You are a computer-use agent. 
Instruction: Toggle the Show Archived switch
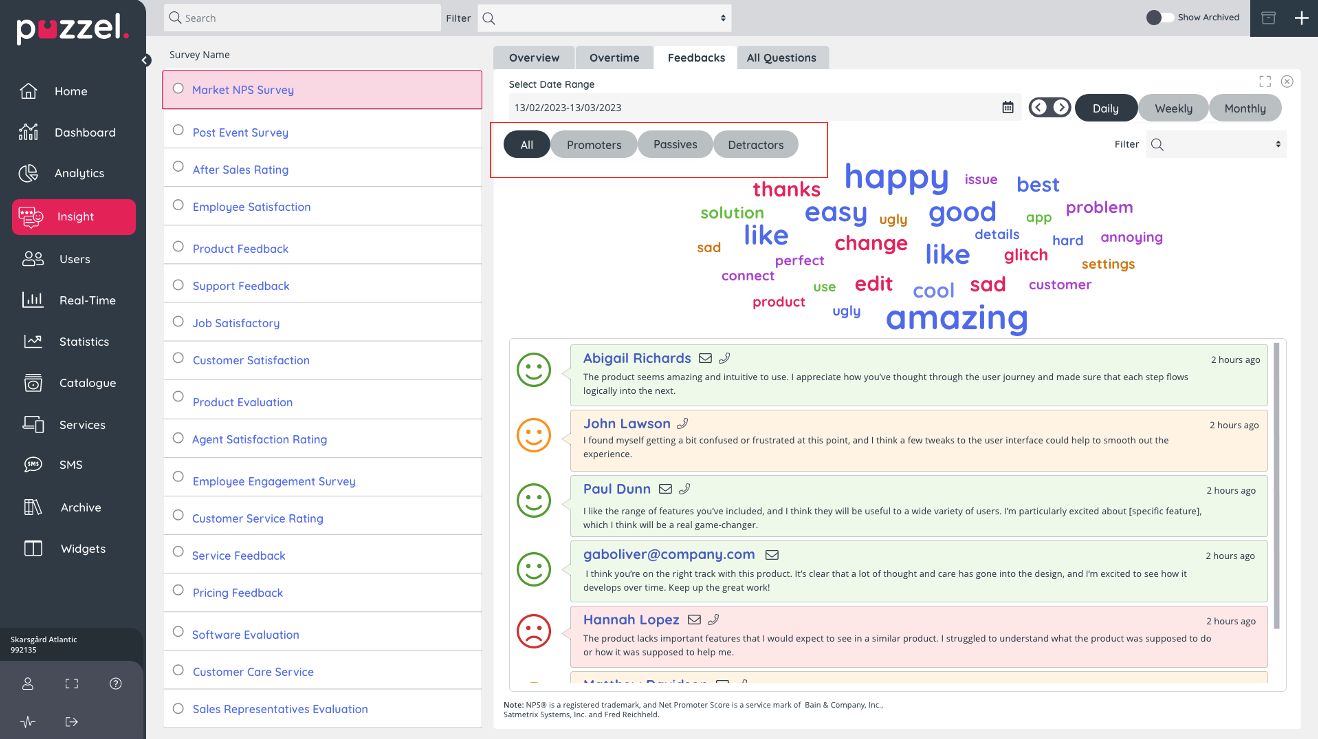pos(1159,18)
